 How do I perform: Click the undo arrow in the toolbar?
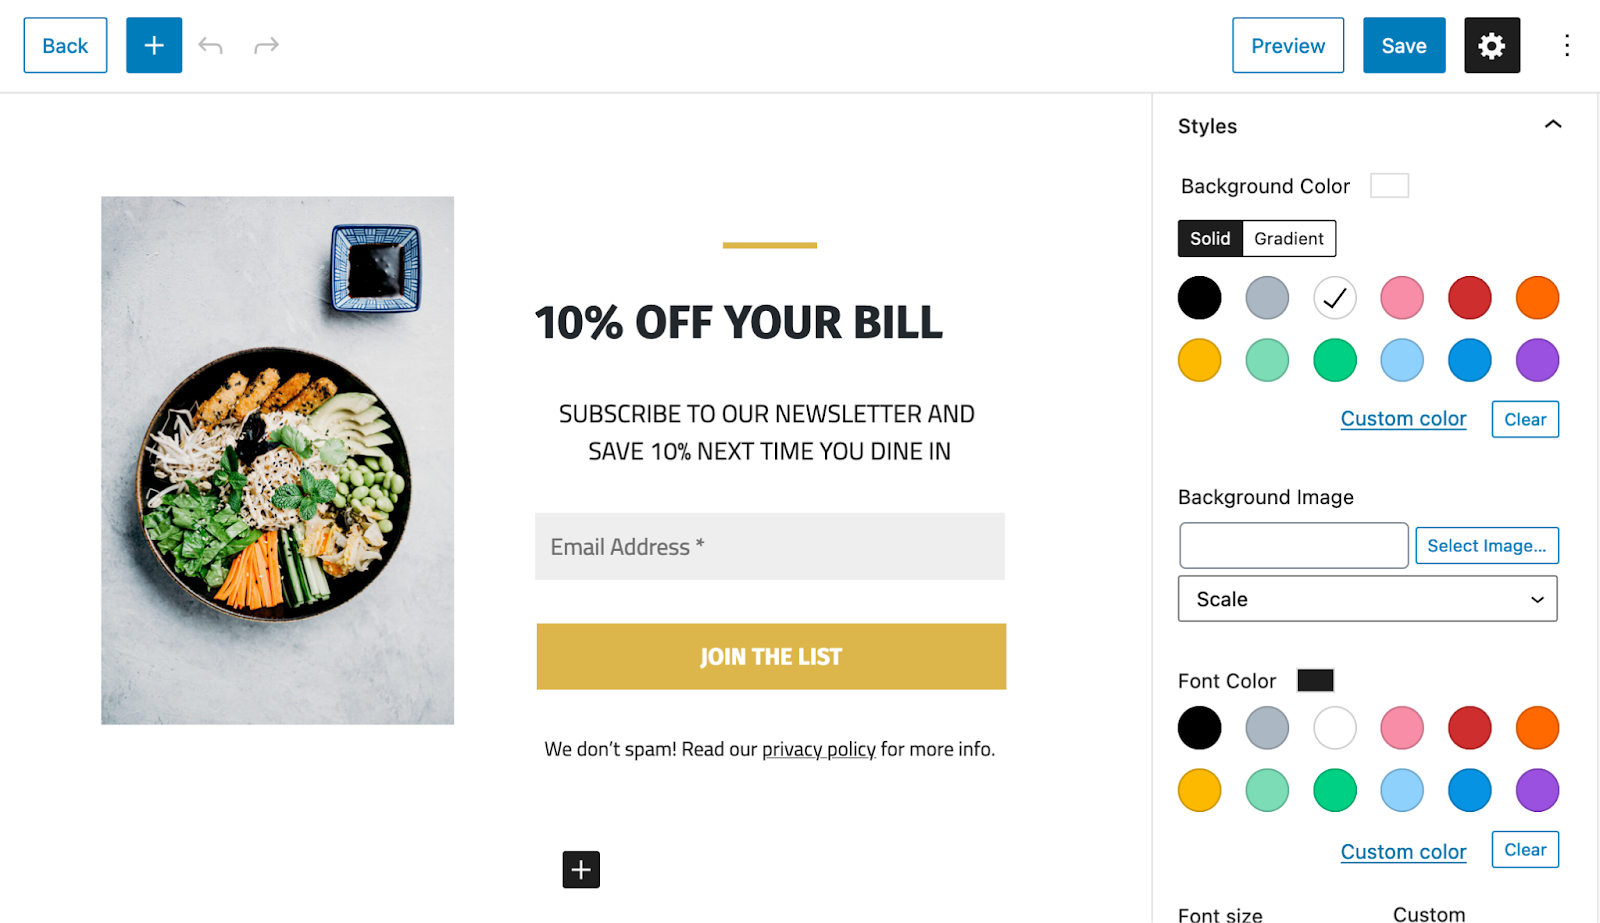pyautogui.click(x=210, y=45)
